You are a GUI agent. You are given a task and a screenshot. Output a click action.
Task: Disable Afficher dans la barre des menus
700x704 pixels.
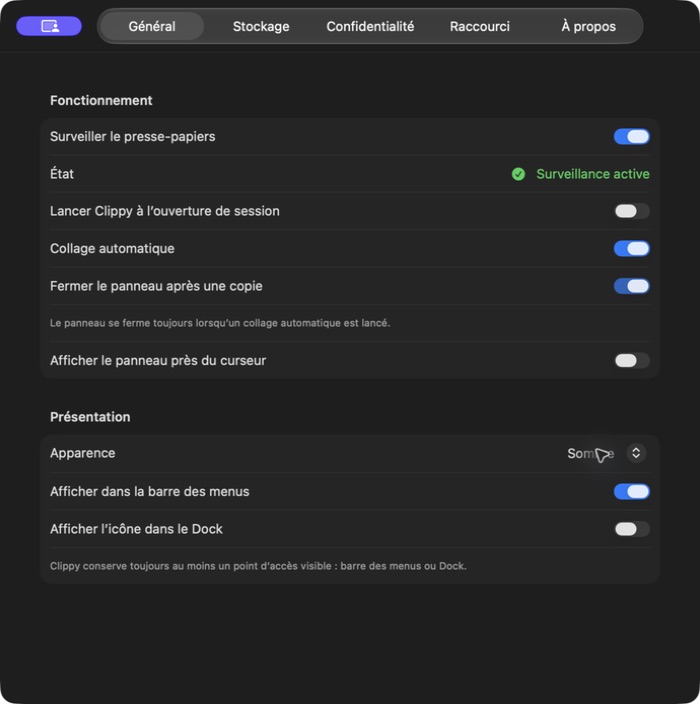pyautogui.click(x=631, y=492)
